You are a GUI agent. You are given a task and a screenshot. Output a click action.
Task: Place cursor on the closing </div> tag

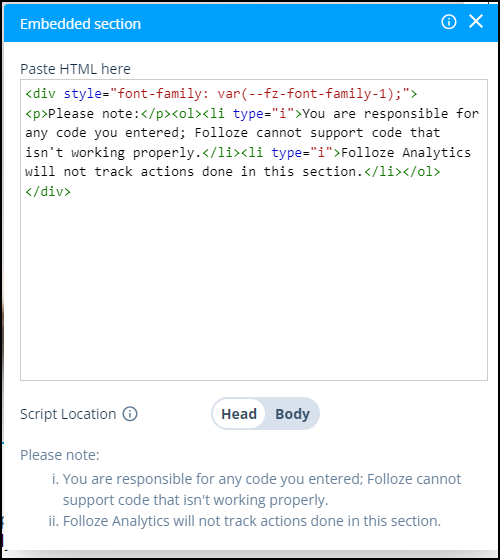pyautogui.click(x=48, y=192)
